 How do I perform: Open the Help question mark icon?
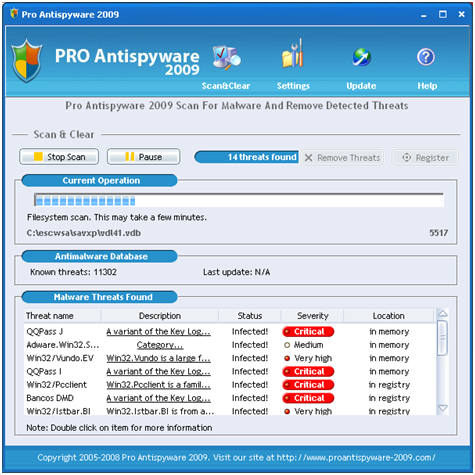click(x=426, y=57)
